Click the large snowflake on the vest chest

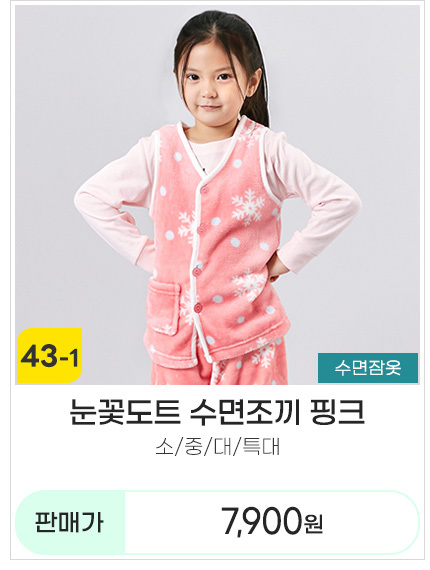[x=248, y=206]
